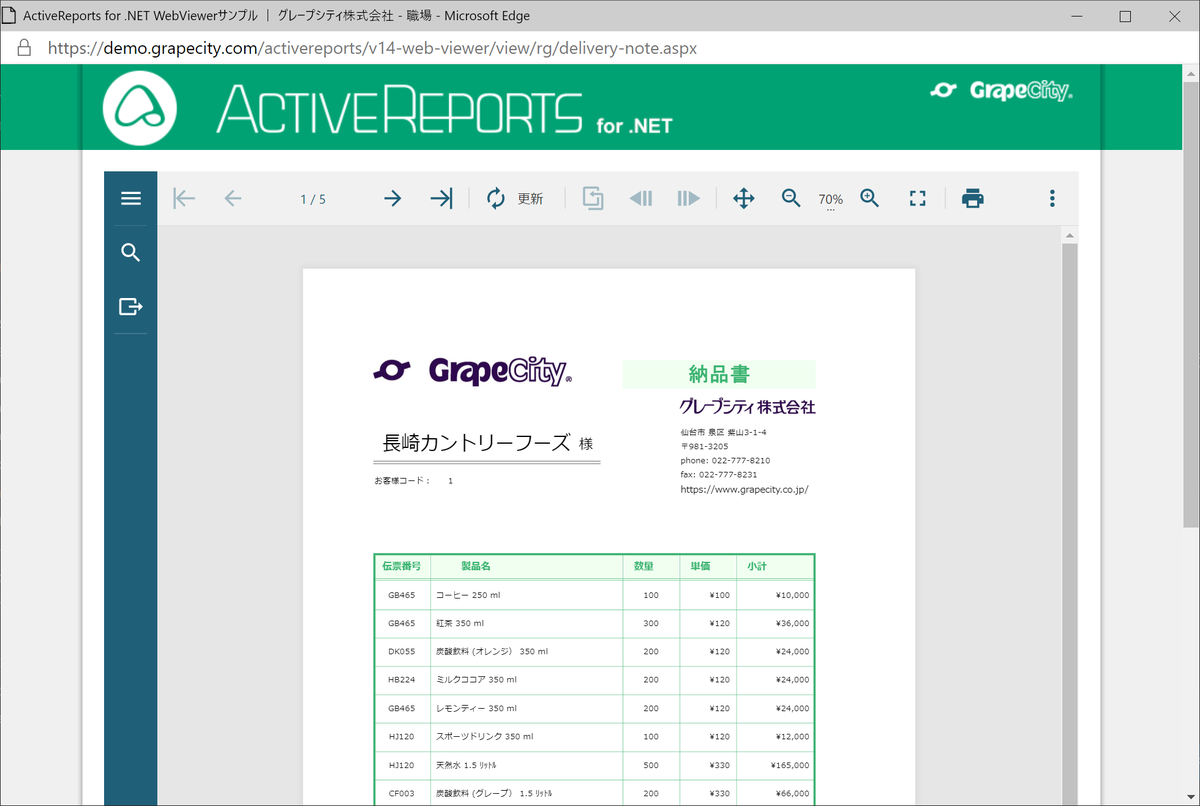This screenshot has width=1200, height=806.
Task: Print the report
Action: point(973,198)
